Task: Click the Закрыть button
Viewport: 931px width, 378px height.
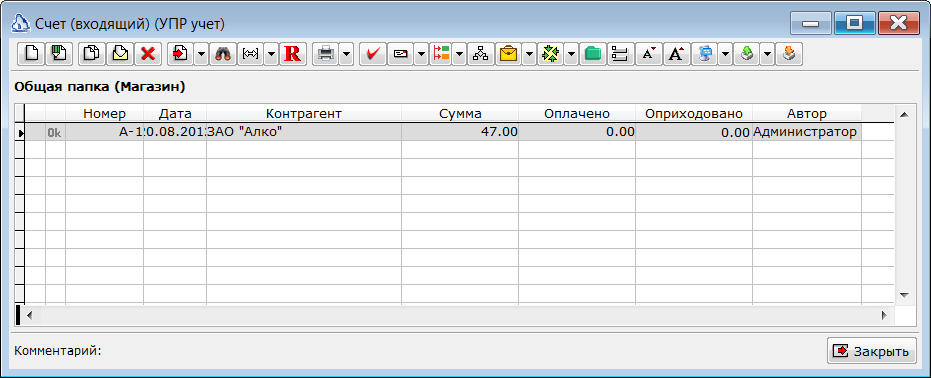Action: [x=872, y=351]
